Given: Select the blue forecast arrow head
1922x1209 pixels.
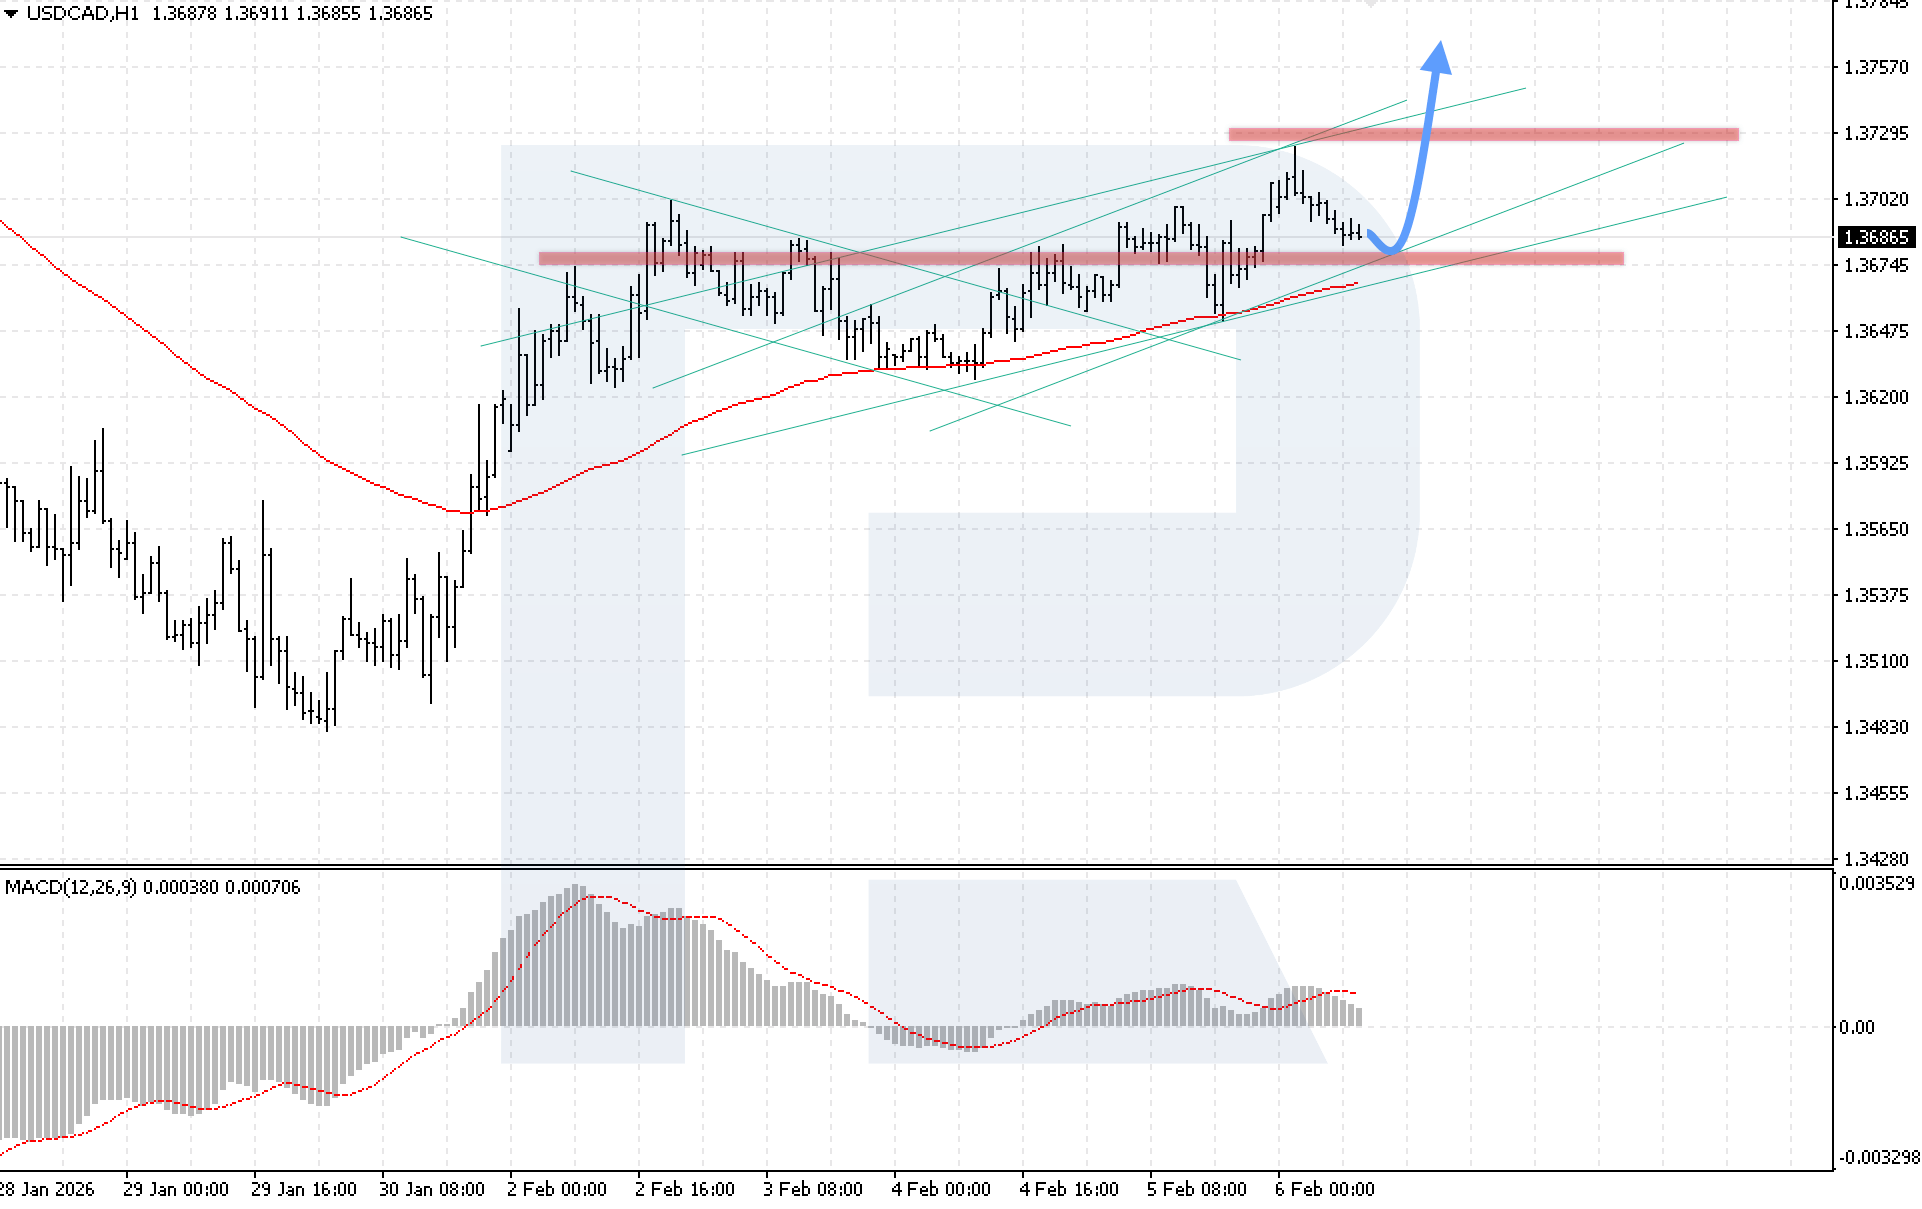Looking at the screenshot, I should [1437, 58].
